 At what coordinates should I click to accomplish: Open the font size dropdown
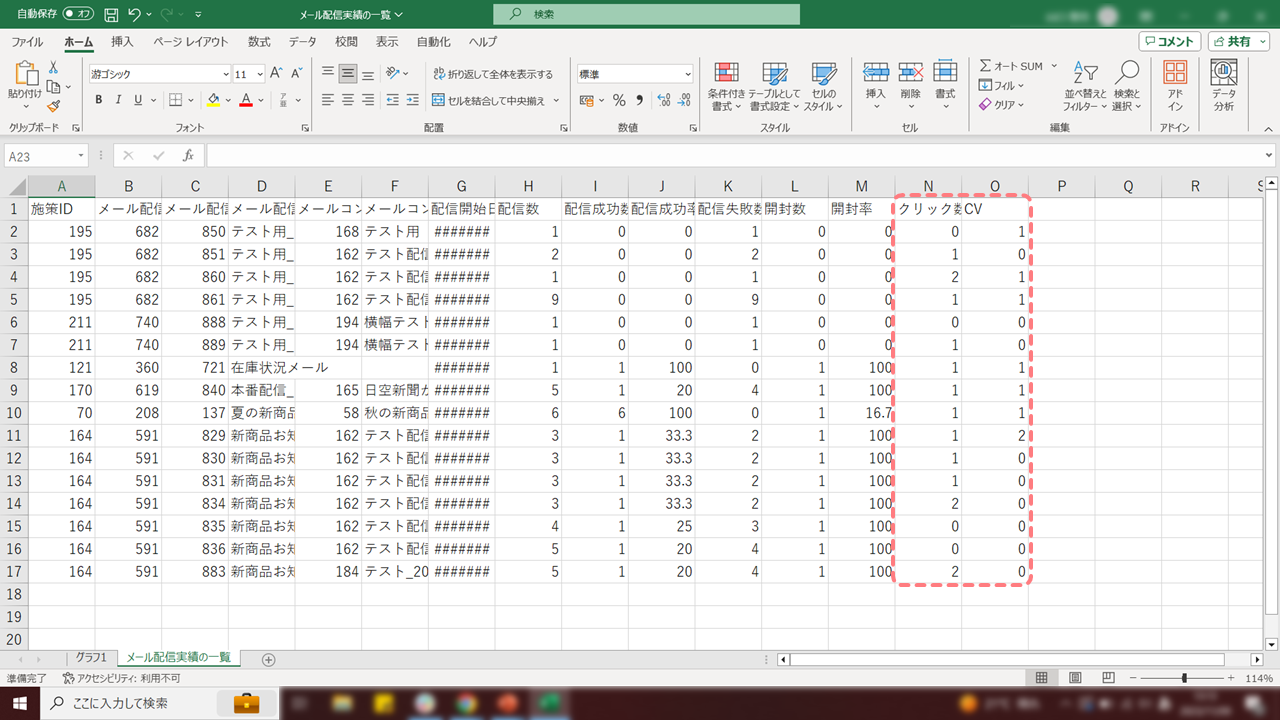[x=260, y=74]
